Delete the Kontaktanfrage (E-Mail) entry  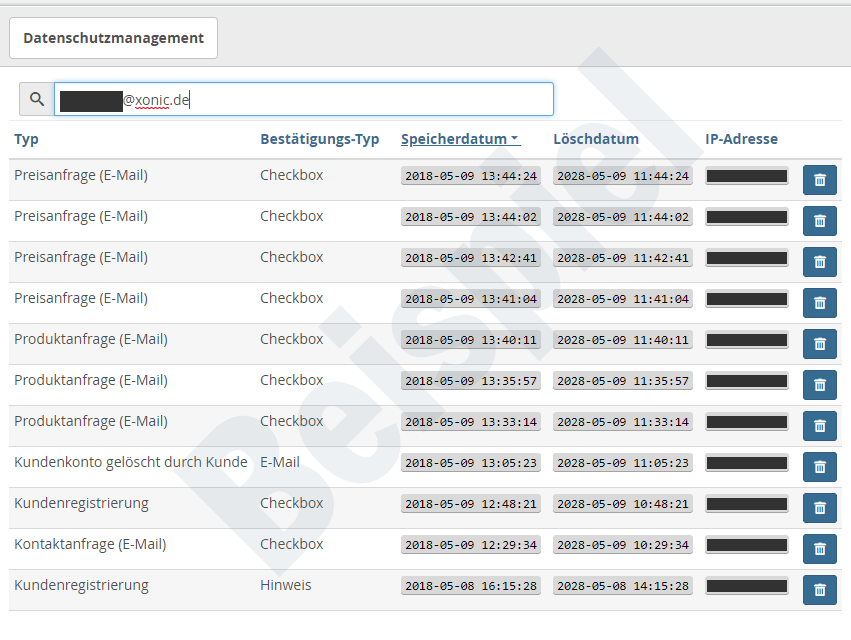(820, 549)
